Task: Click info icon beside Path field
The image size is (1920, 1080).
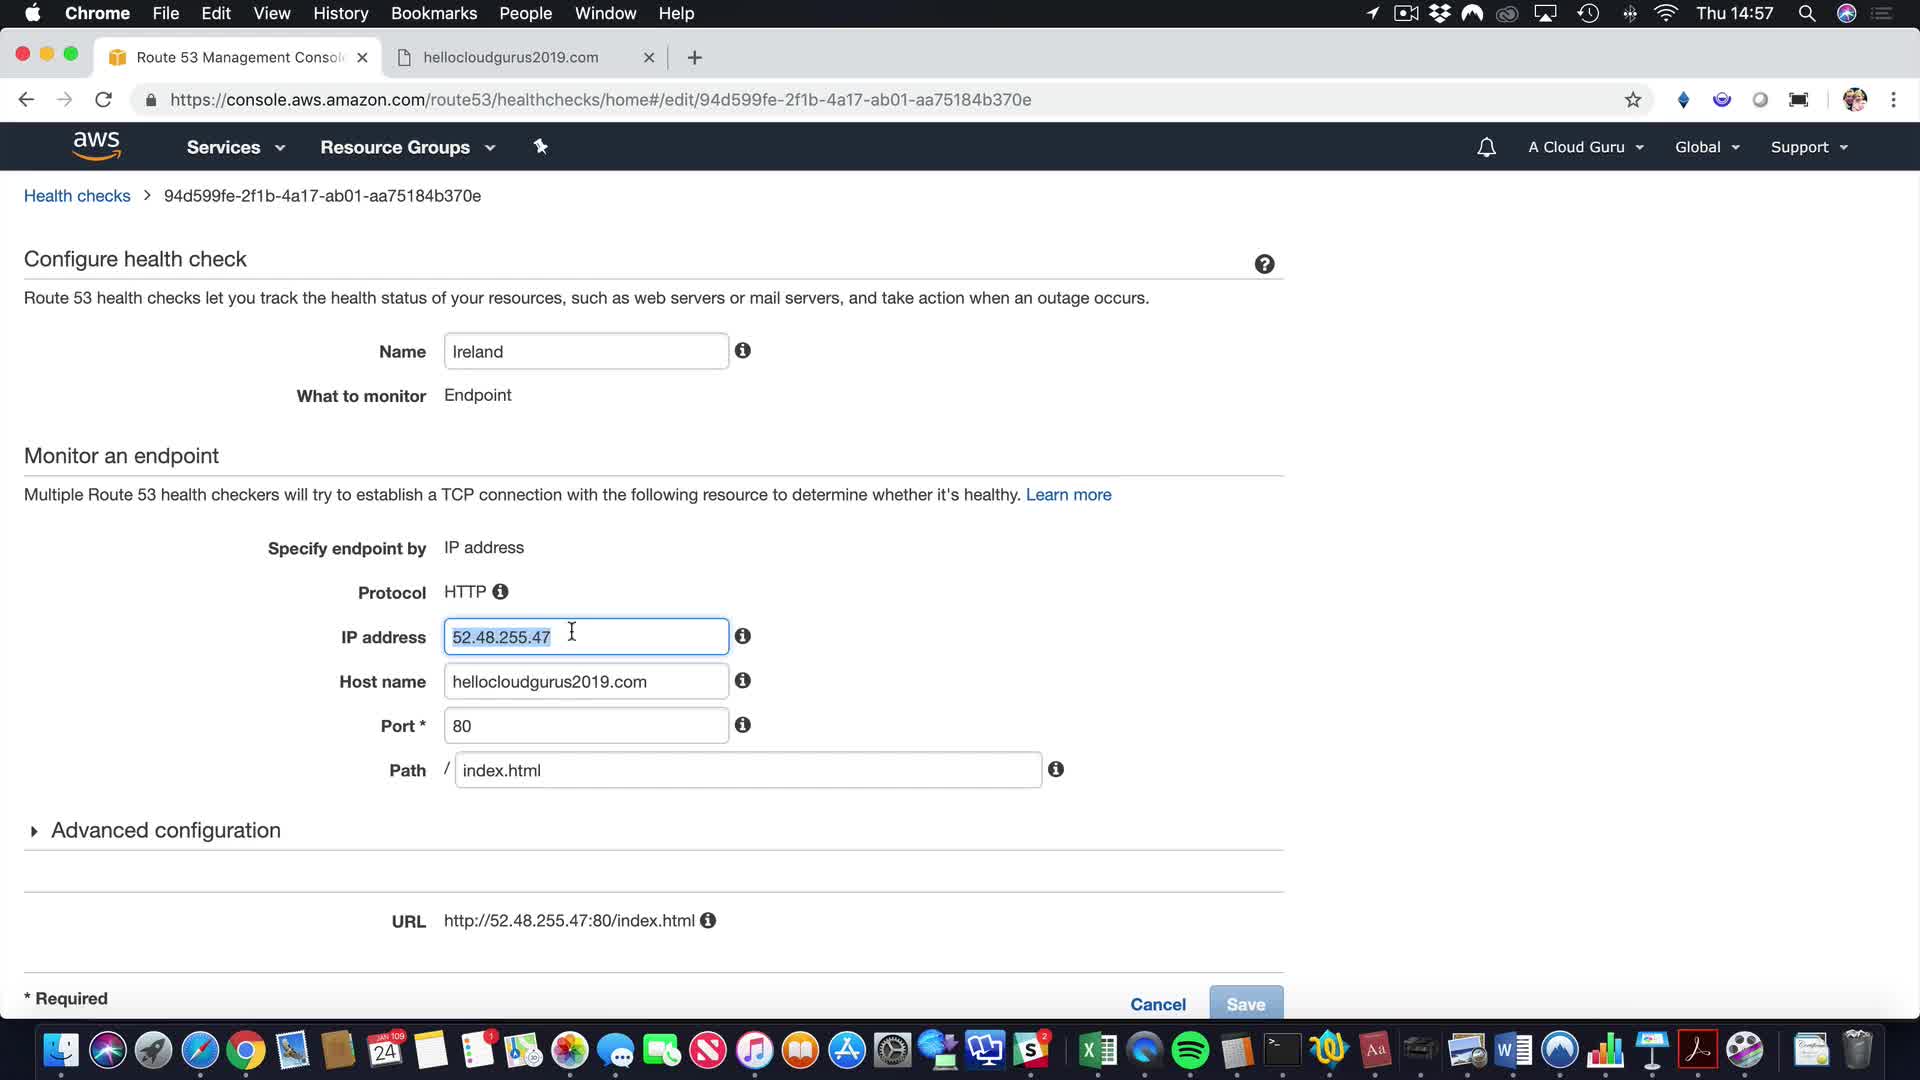Action: [1055, 769]
